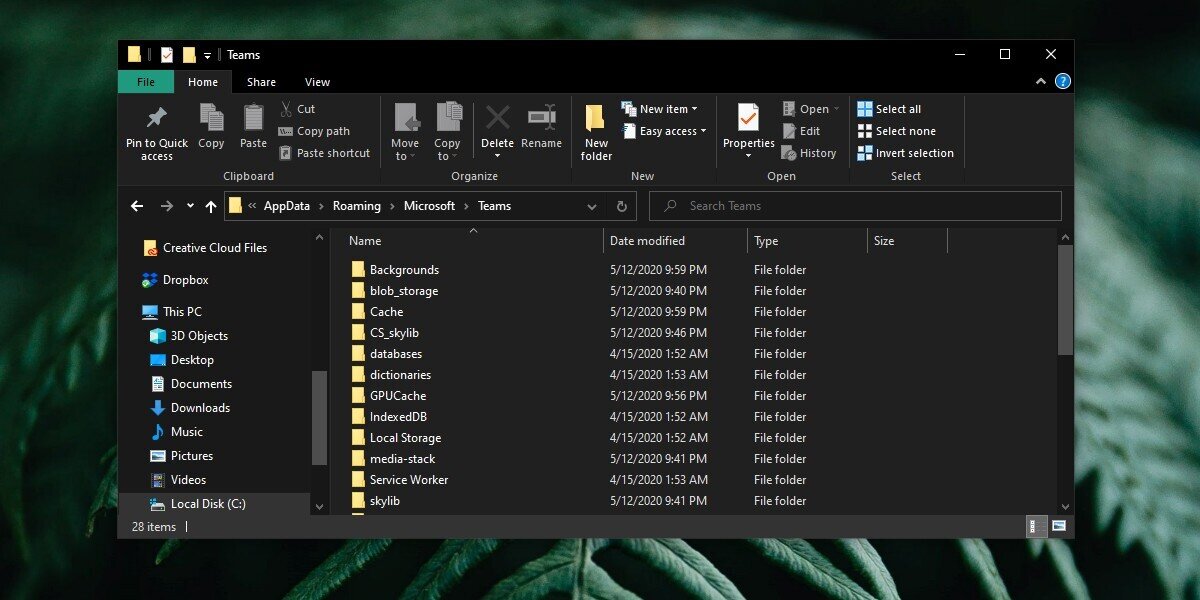
Task: Navigate to Roaming in the breadcrumb path
Action: tap(357, 206)
